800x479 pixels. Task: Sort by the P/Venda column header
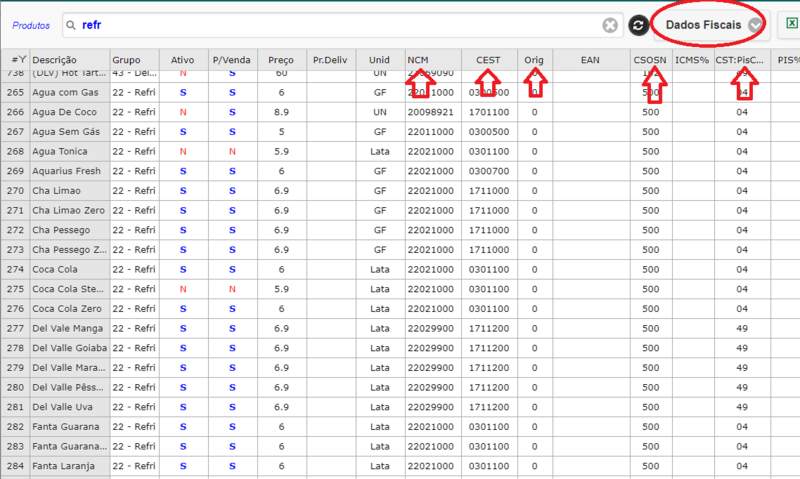coord(232,60)
